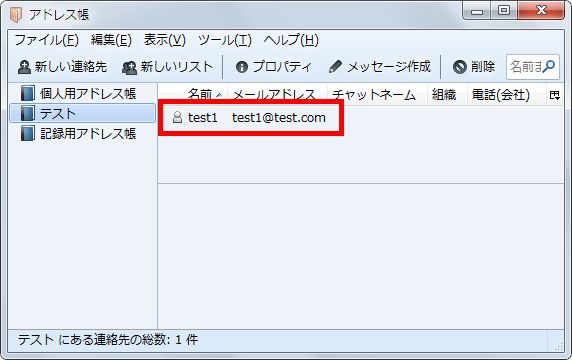The width and height of the screenshot is (572, 360).
Task: Click the 新しい連絡先 toolbar button
Action: point(62,67)
